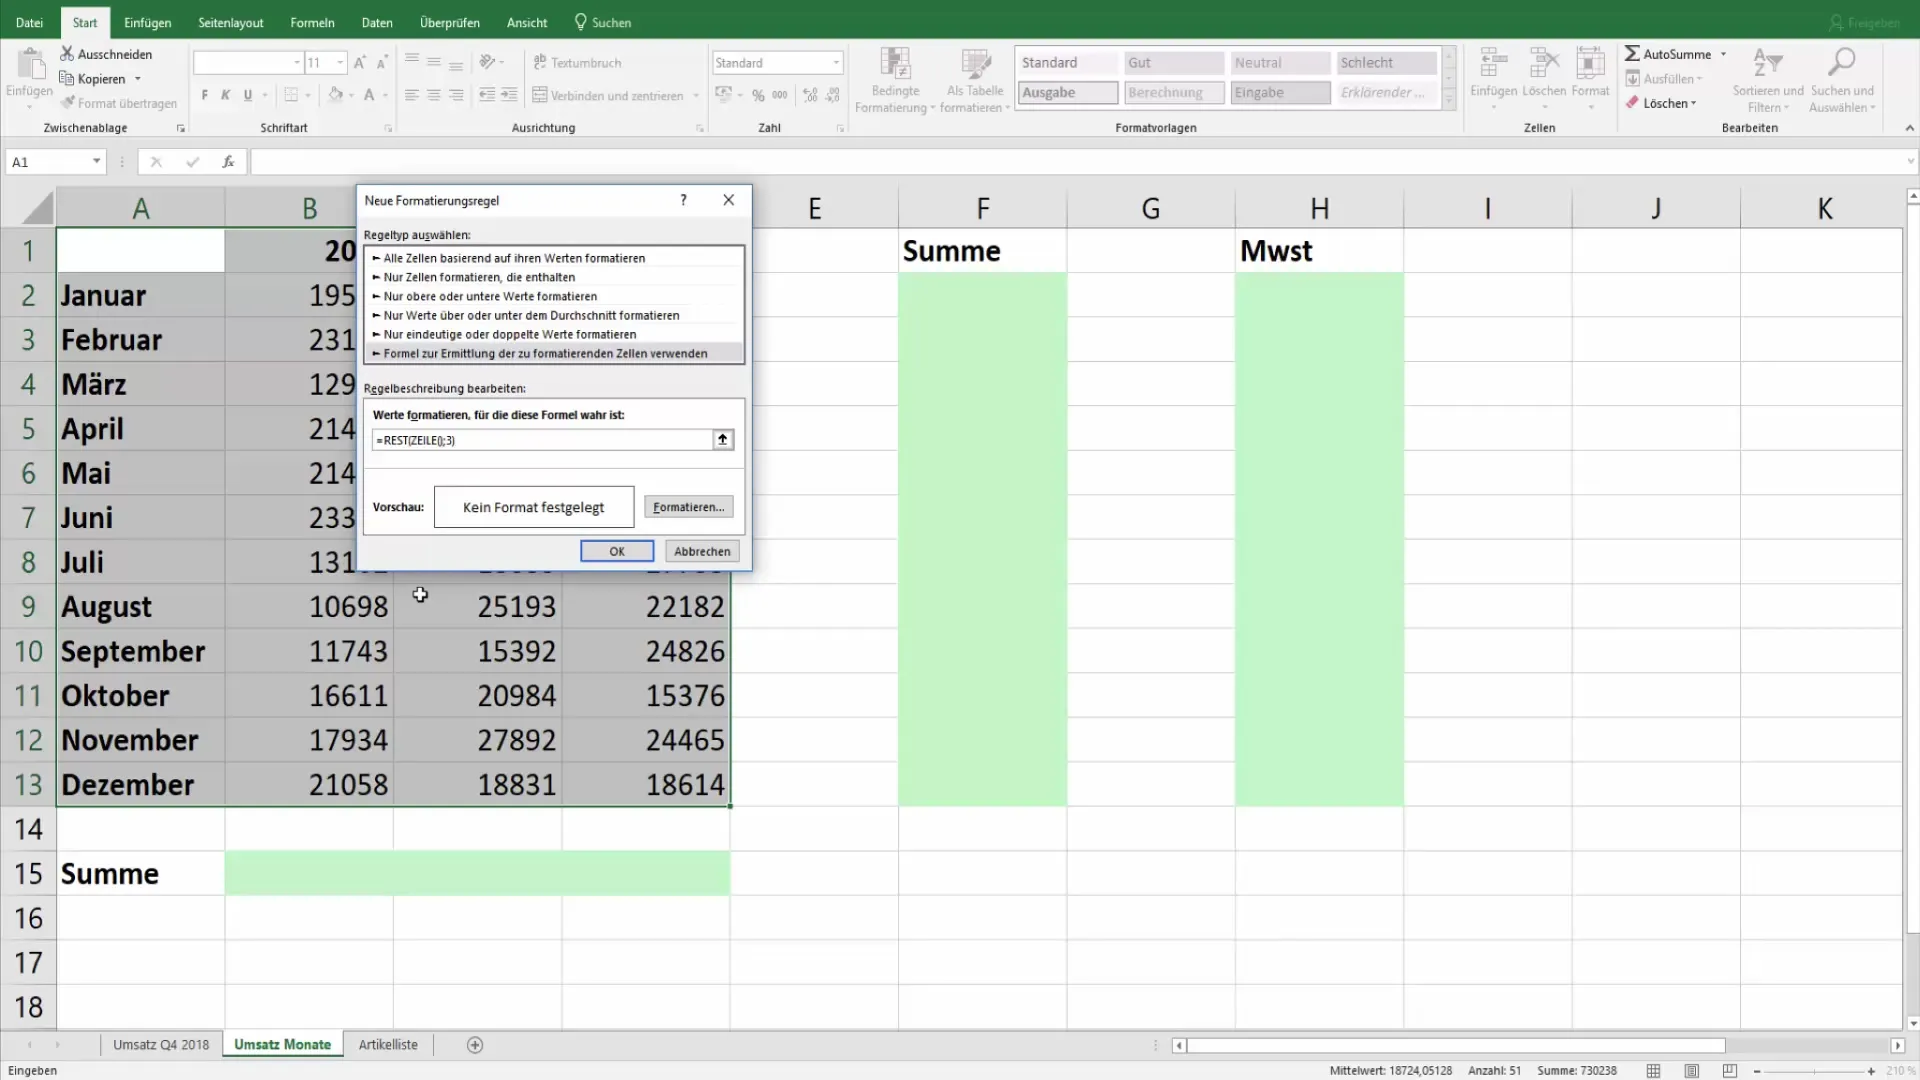Click the accounting number format icon
Image resolution: width=1920 pixels, height=1080 pixels.
pos(723,95)
